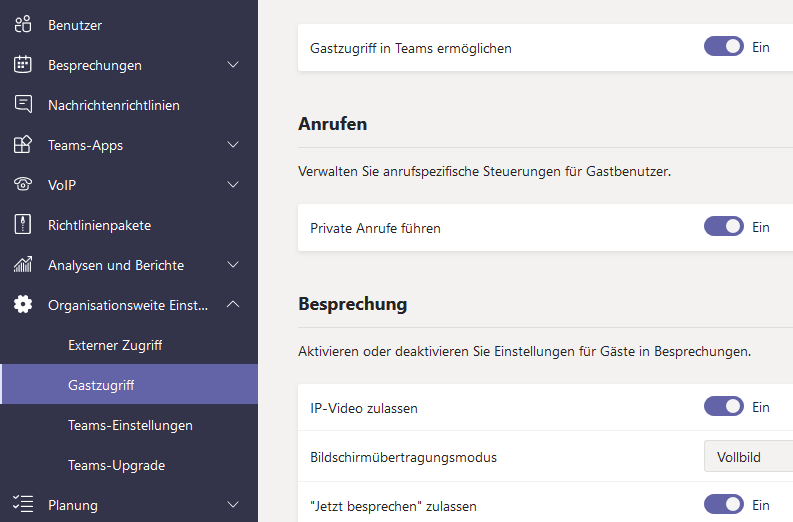Click the Richtlinienpakete package icon

(x=23, y=225)
